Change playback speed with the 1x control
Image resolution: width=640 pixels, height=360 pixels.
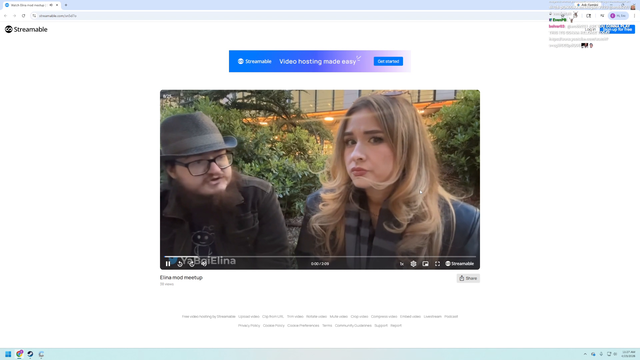(402, 264)
